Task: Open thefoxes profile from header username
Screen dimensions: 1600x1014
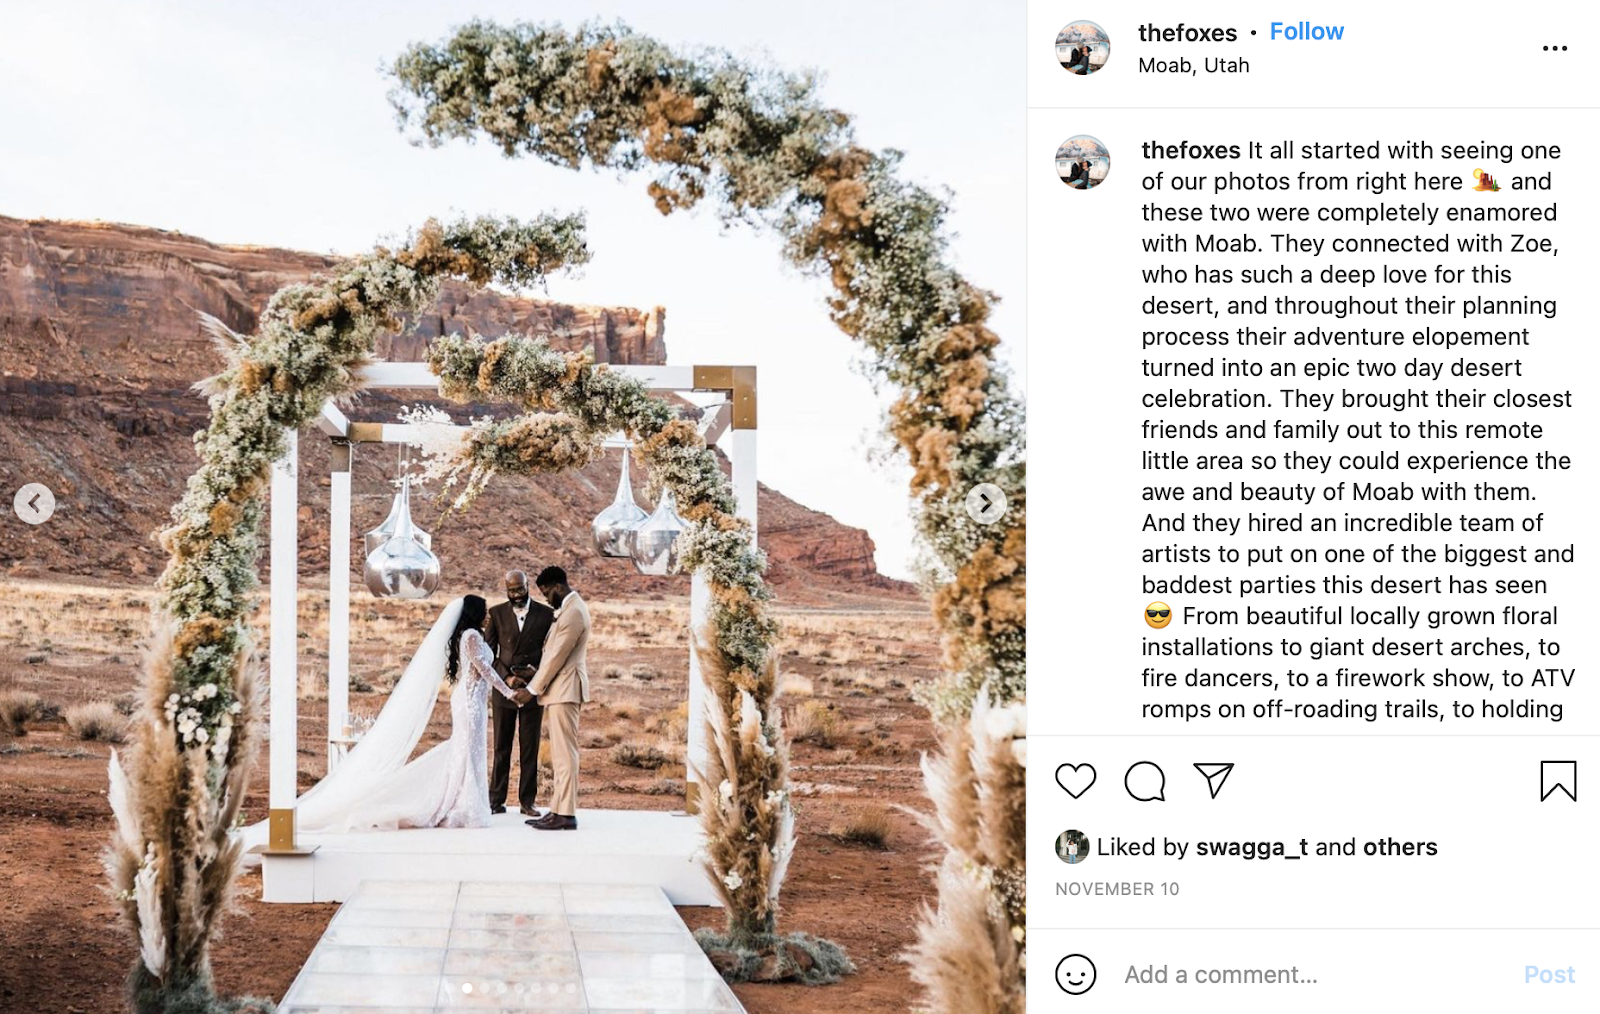Action: coord(1187,33)
